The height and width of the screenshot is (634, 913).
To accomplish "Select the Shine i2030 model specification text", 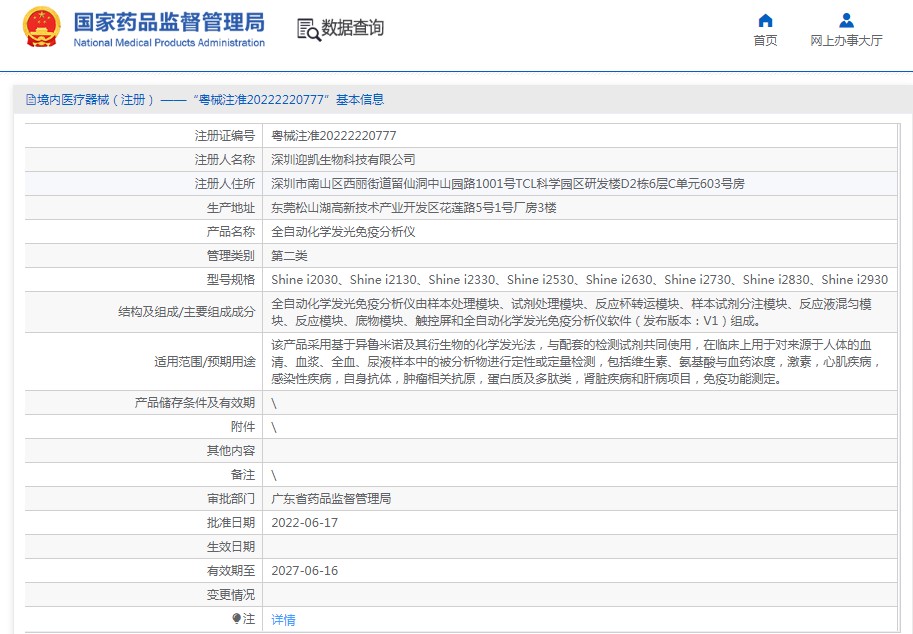I will pyautogui.click(x=579, y=279).
